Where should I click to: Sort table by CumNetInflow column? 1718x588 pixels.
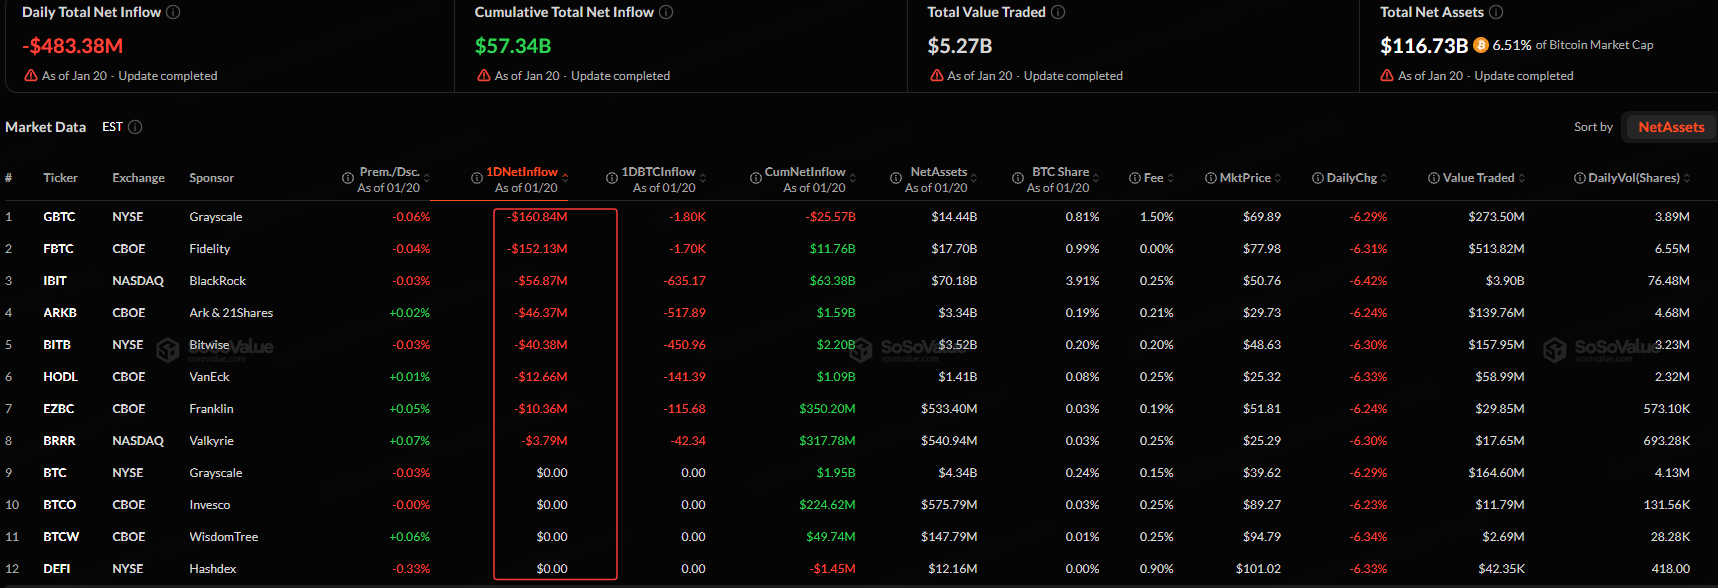pyautogui.click(x=853, y=178)
